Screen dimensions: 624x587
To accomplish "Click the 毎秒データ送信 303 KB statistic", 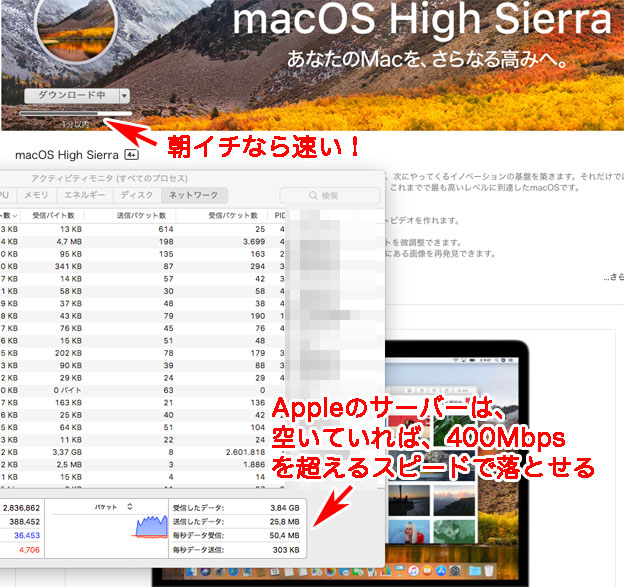I will coord(236,550).
